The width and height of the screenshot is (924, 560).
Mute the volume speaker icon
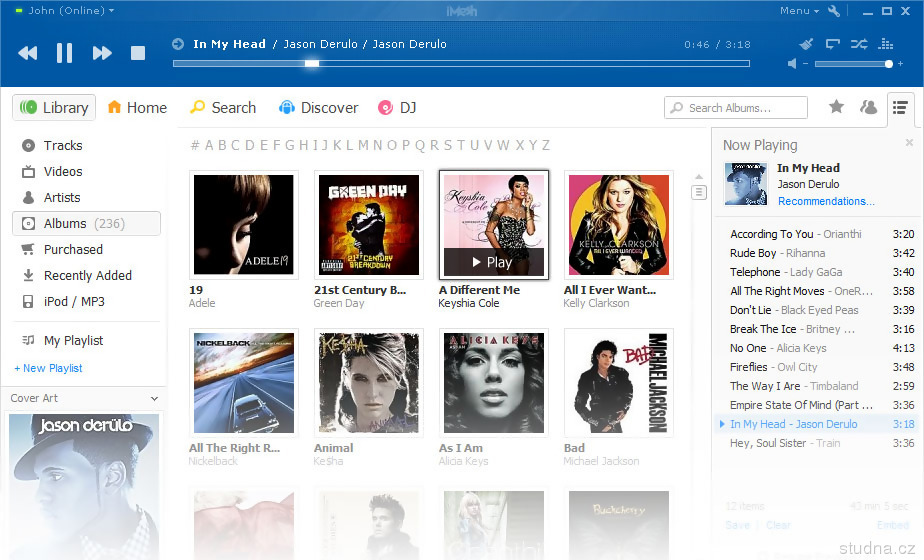pos(792,63)
